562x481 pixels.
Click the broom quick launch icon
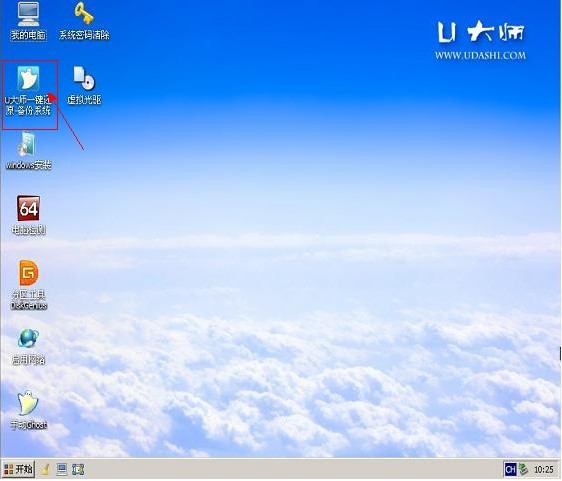pos(46,469)
